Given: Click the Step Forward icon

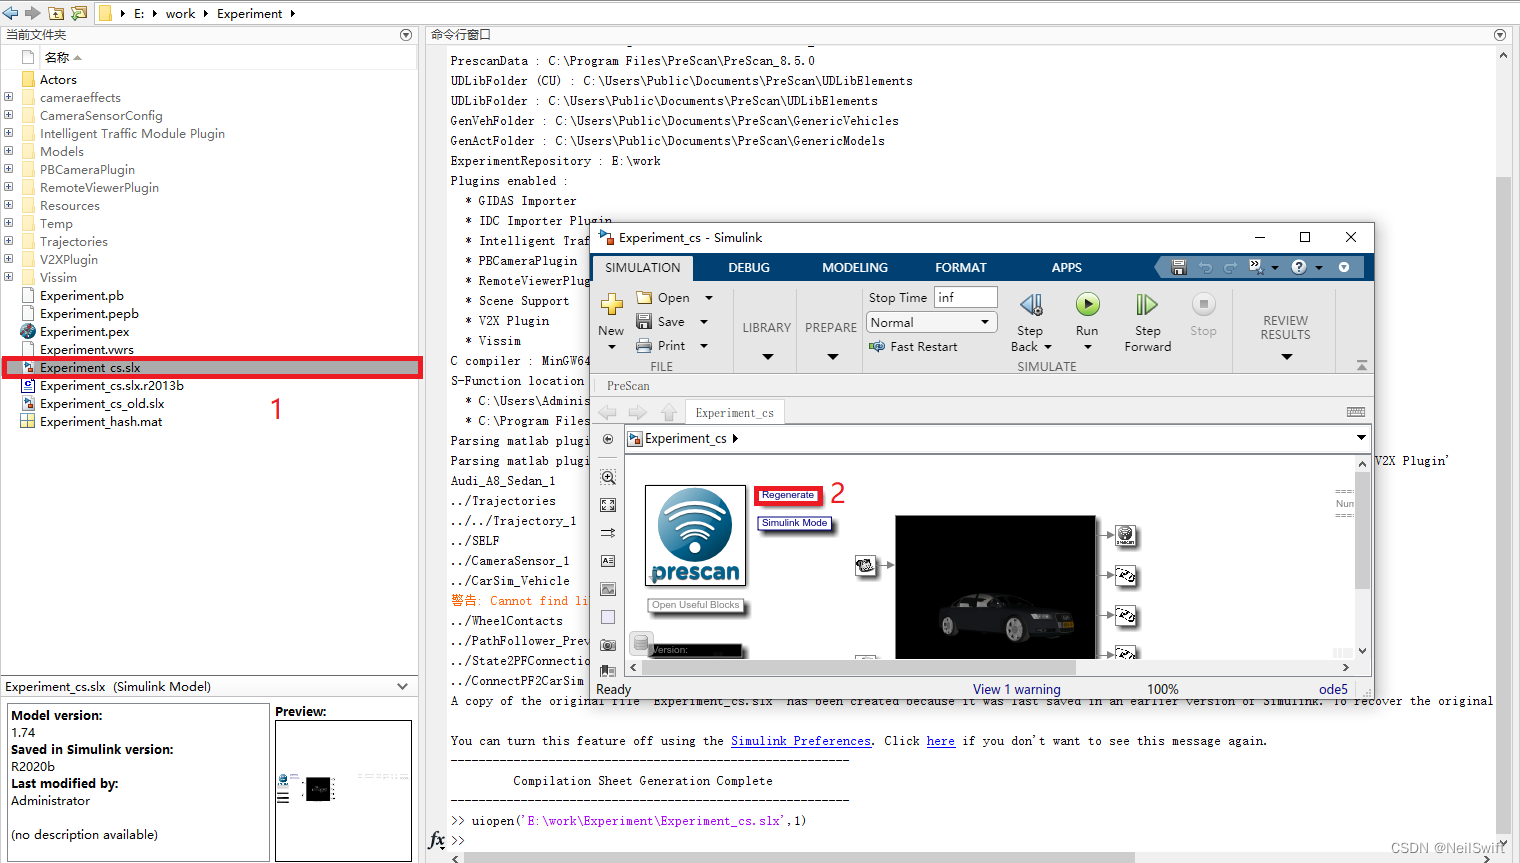Looking at the screenshot, I should click(x=1146, y=304).
